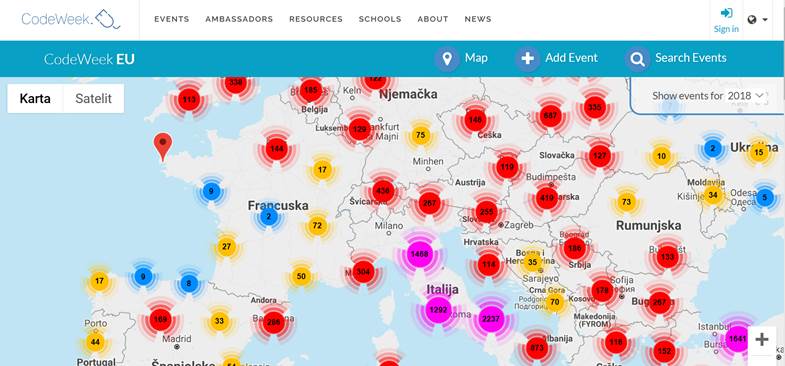This screenshot has width=785, height=366.
Task: Open the globe language dropdown
Action: (757, 20)
